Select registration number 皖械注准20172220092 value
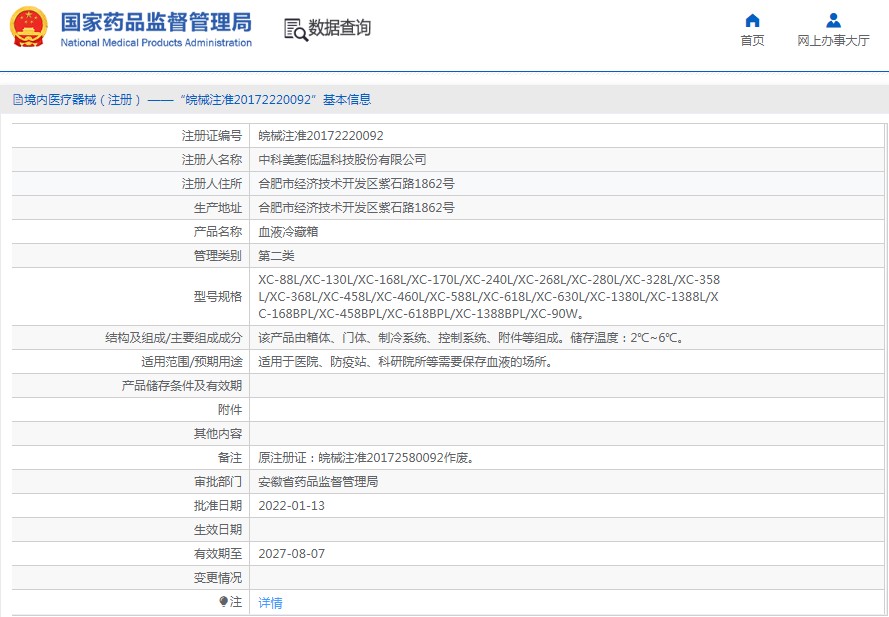 pyautogui.click(x=321, y=136)
